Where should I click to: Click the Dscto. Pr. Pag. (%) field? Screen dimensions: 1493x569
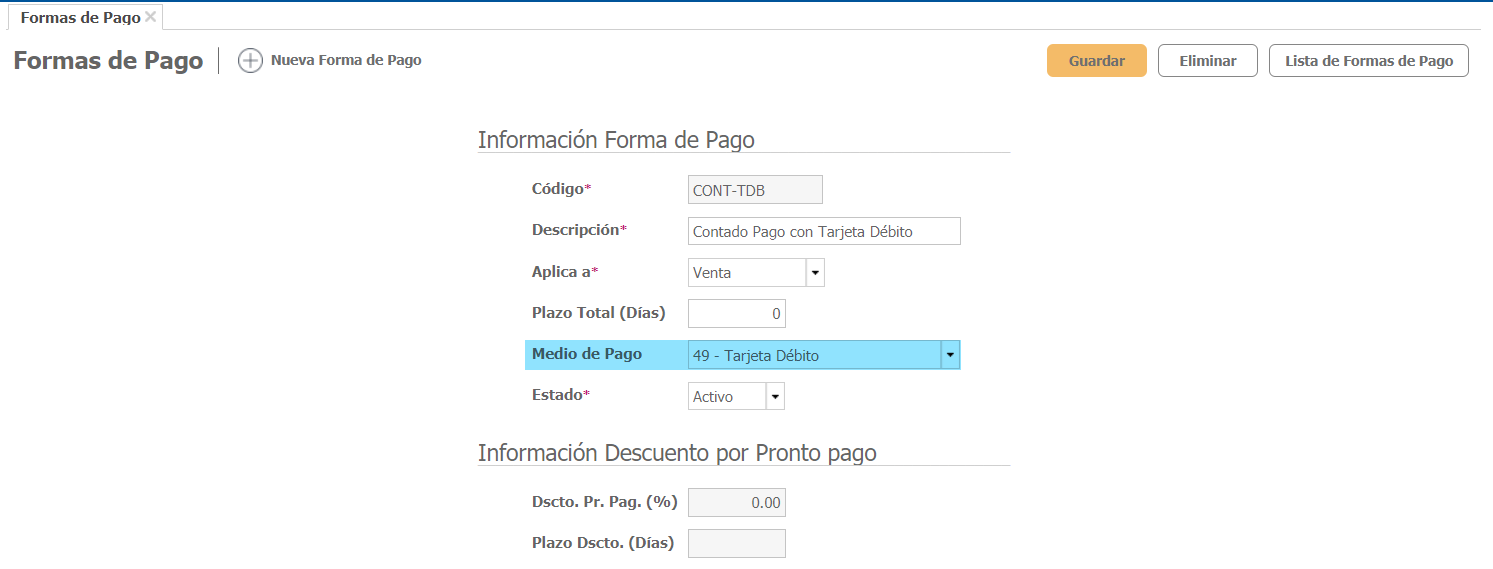point(737,502)
